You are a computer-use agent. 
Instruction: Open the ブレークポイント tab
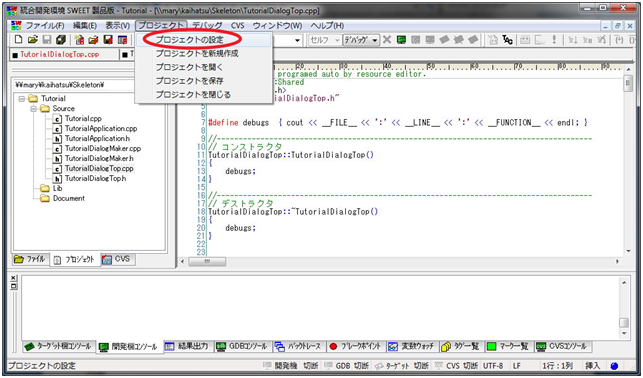coord(356,346)
